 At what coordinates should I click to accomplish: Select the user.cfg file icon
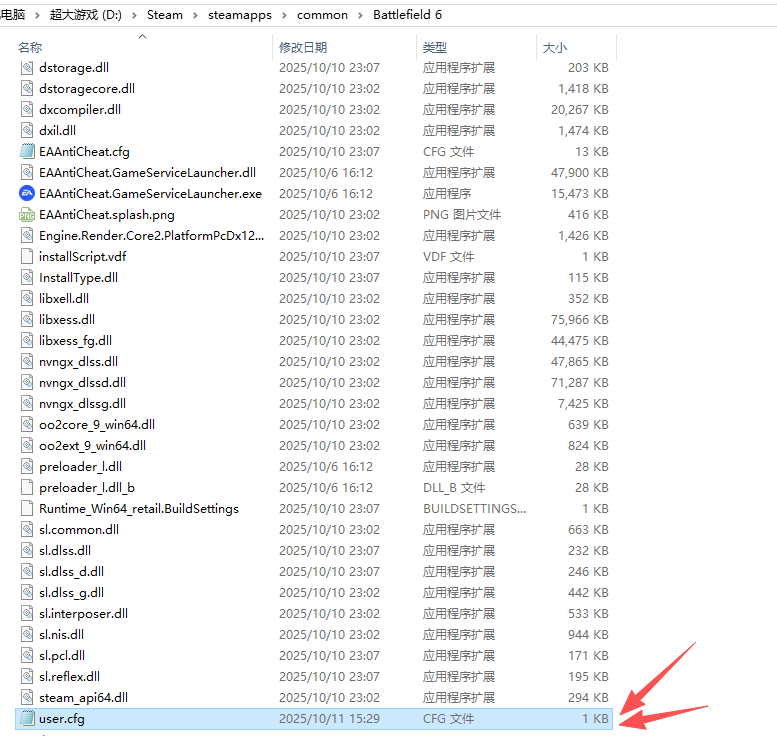click(27, 718)
